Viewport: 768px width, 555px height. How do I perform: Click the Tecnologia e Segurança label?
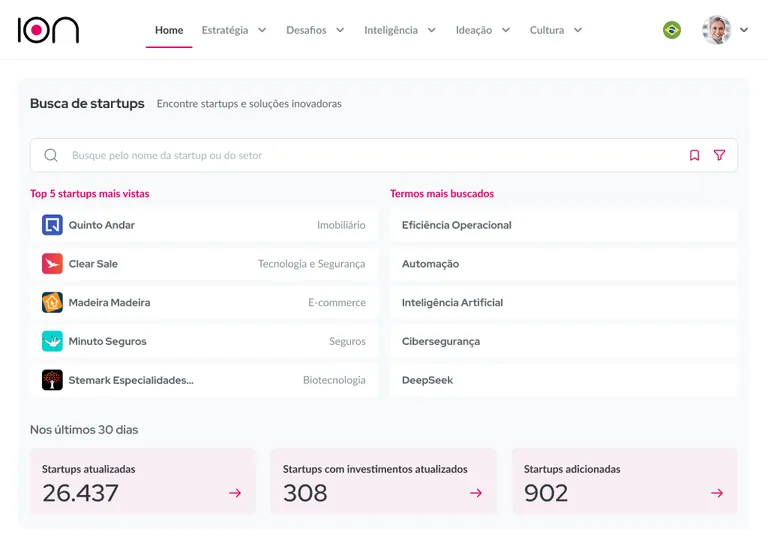(312, 264)
